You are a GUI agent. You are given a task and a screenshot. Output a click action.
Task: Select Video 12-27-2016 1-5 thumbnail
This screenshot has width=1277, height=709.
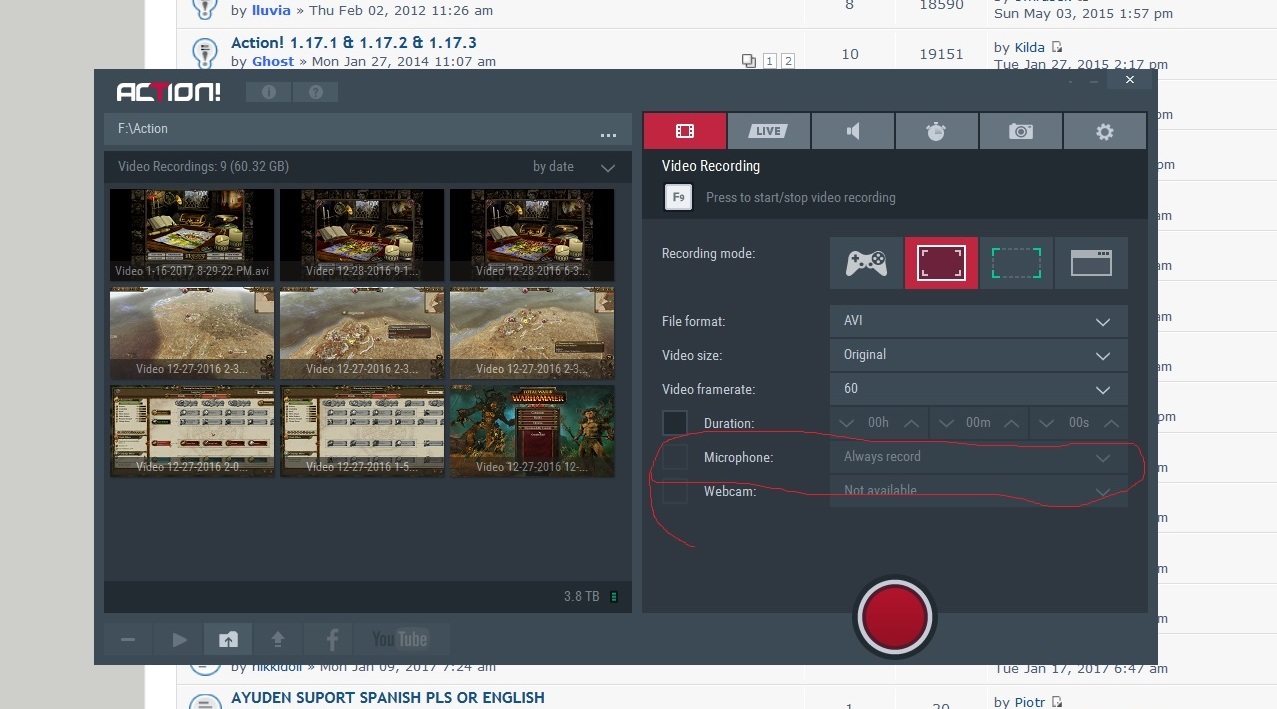click(x=362, y=431)
